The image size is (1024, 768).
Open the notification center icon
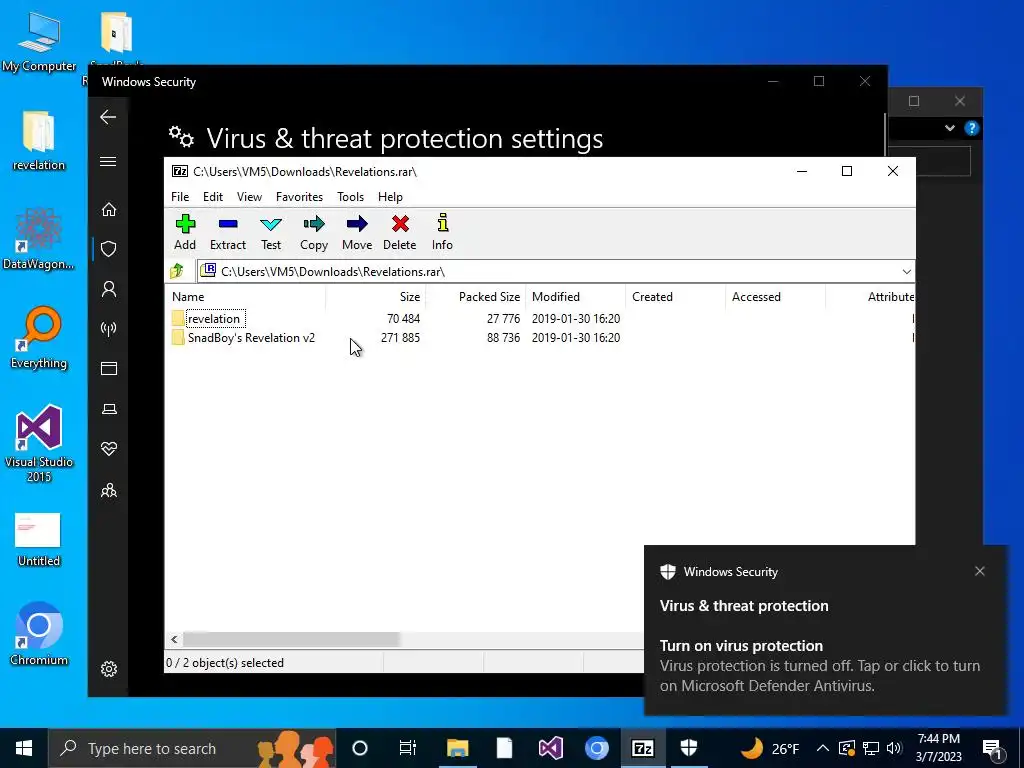[x=991, y=748]
